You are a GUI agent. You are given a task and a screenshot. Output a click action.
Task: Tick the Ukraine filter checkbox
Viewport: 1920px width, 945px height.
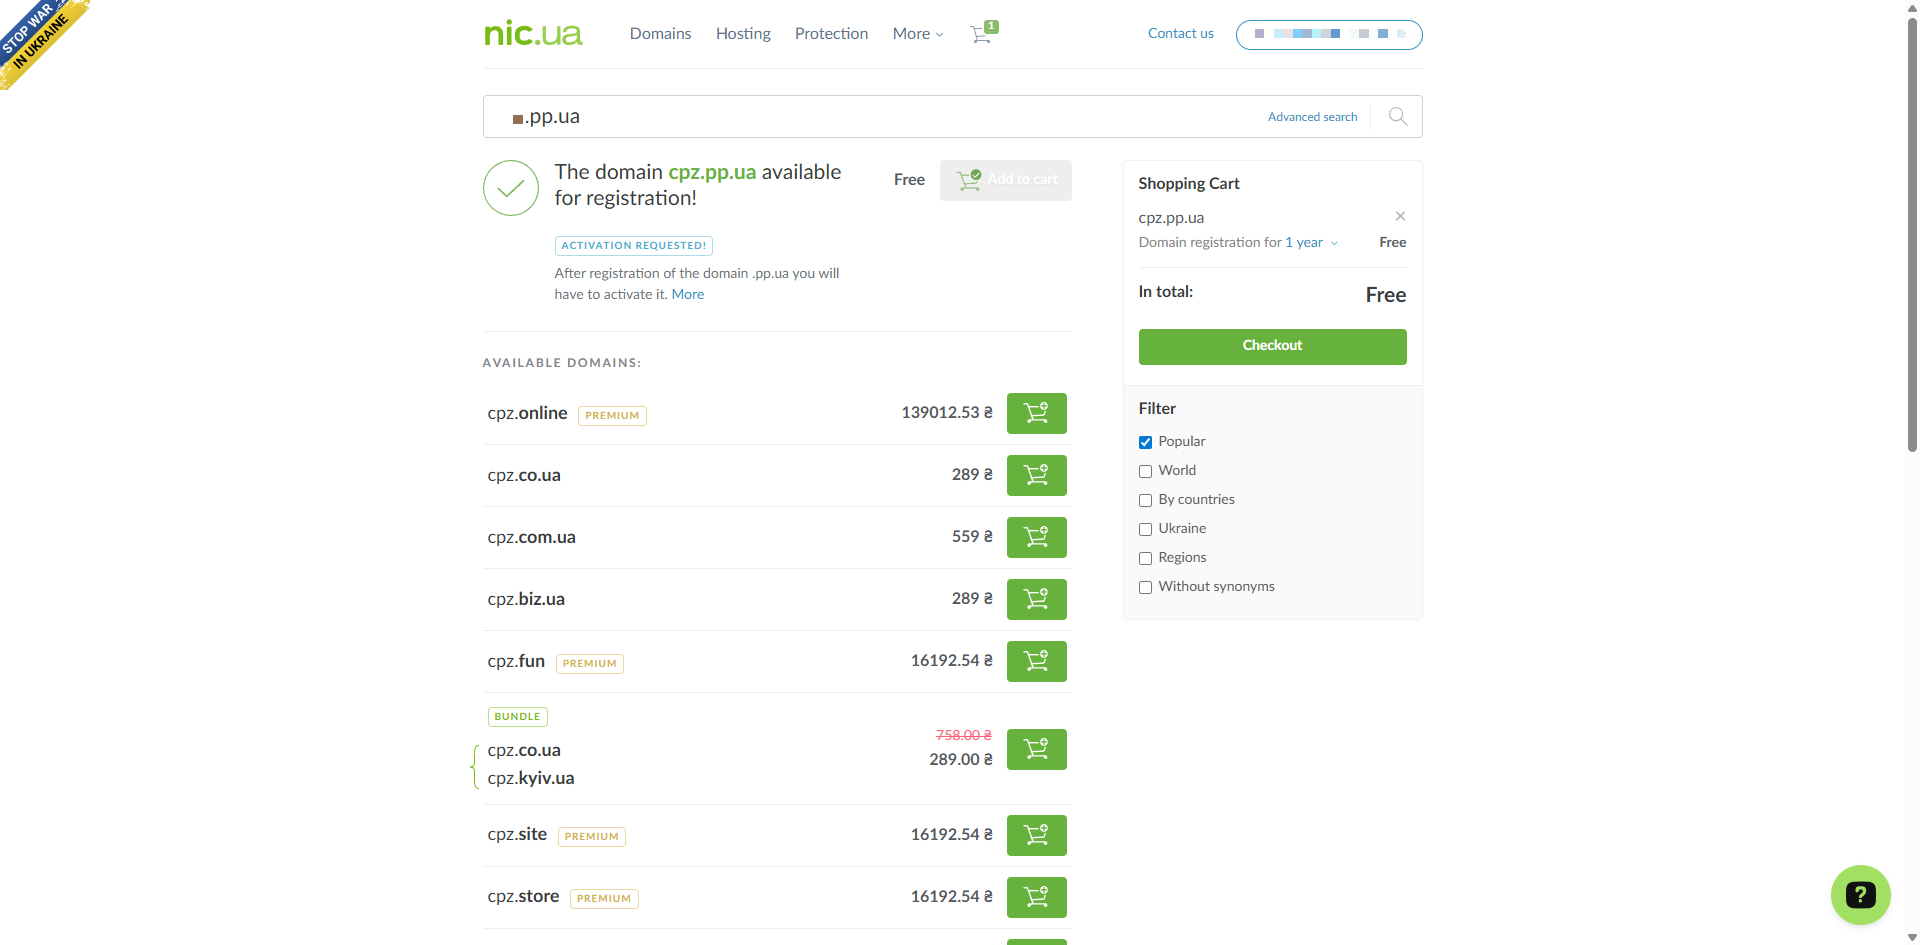1146,529
